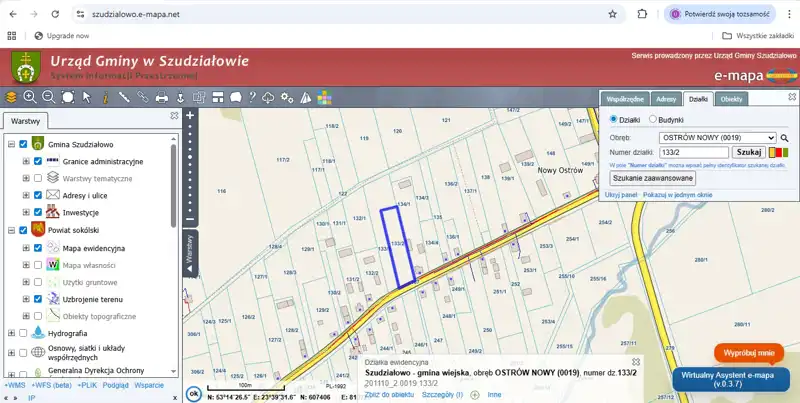Click the magnifier next to Obręb dropdown
This screenshot has height=403, width=800.
tap(784, 138)
